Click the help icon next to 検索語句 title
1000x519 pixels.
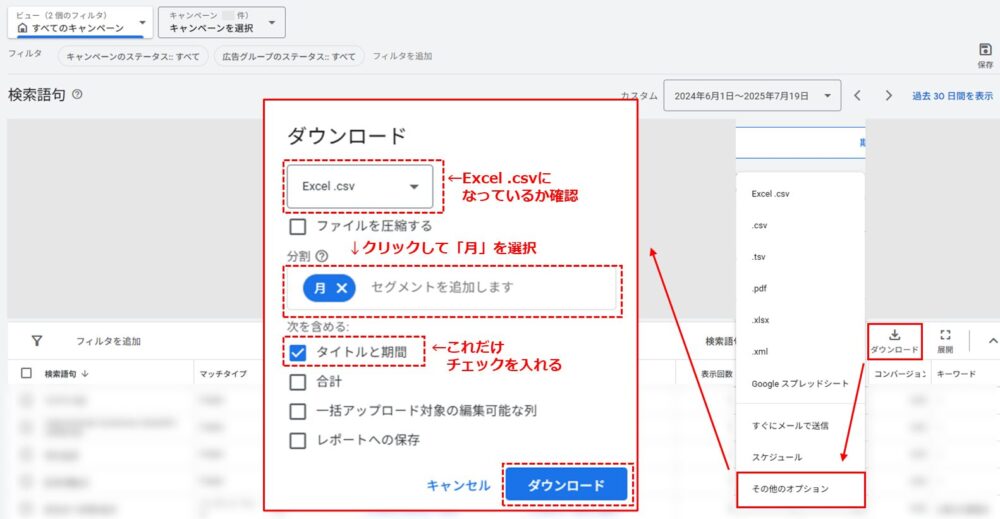coord(77,95)
